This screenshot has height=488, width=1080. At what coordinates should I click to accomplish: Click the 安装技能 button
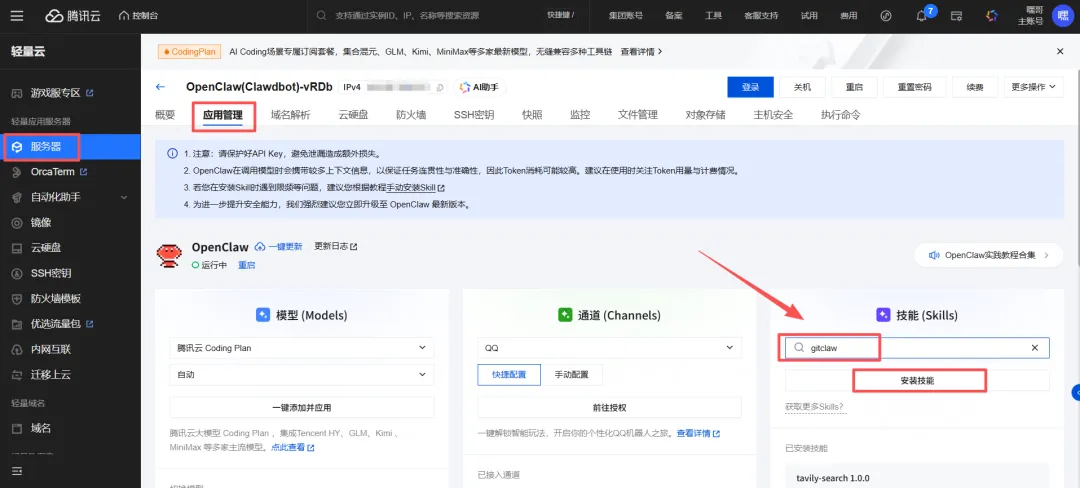coord(917,381)
